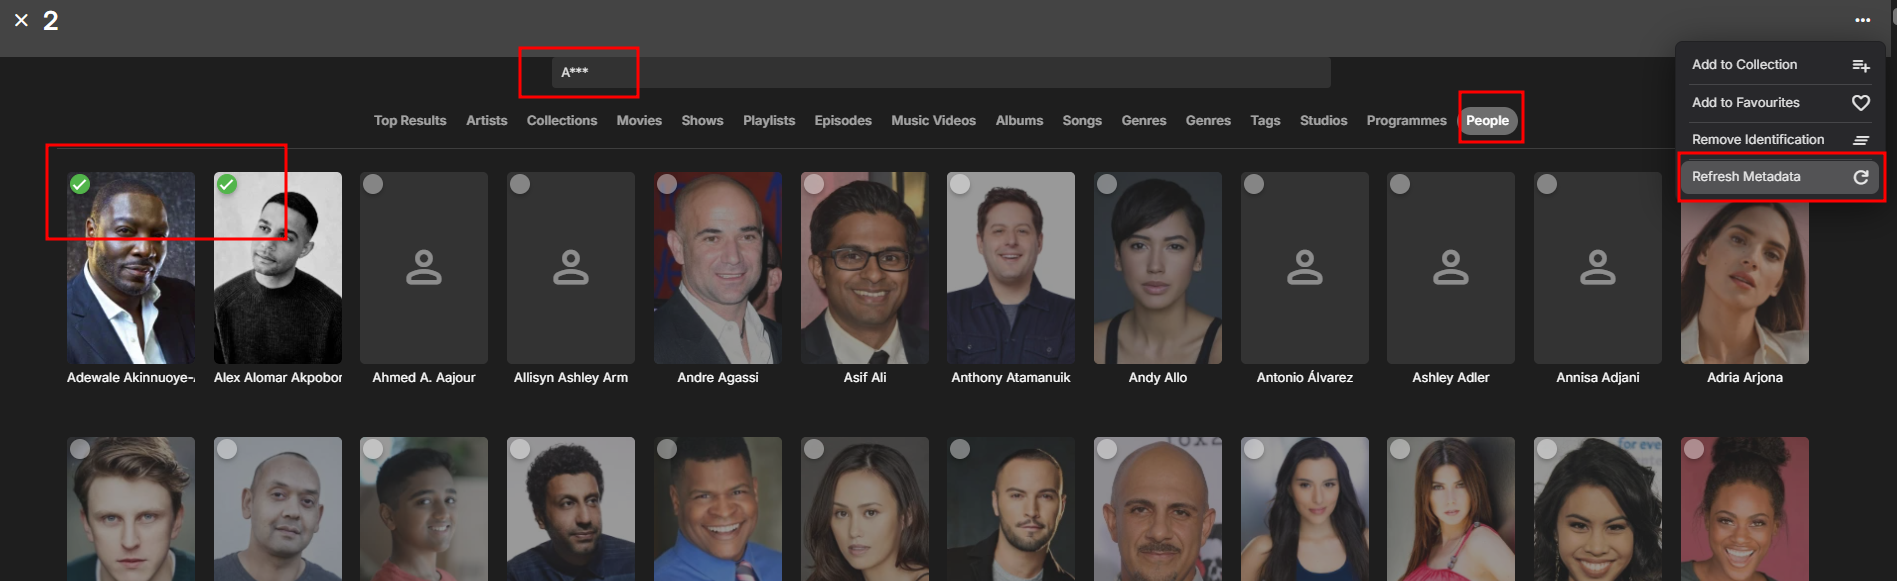Open Adewale Akinnuoye portrait thumbnail

coord(131,268)
